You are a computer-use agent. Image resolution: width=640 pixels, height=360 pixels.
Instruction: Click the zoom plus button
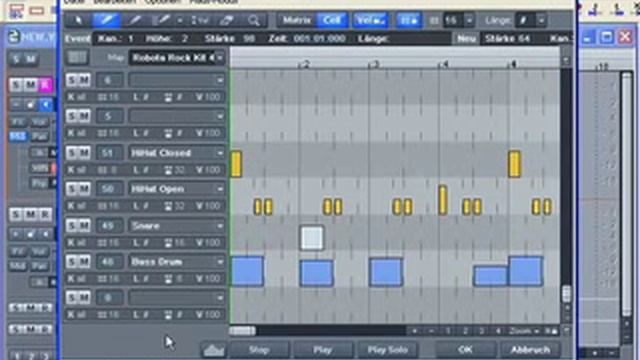tap(415, 331)
